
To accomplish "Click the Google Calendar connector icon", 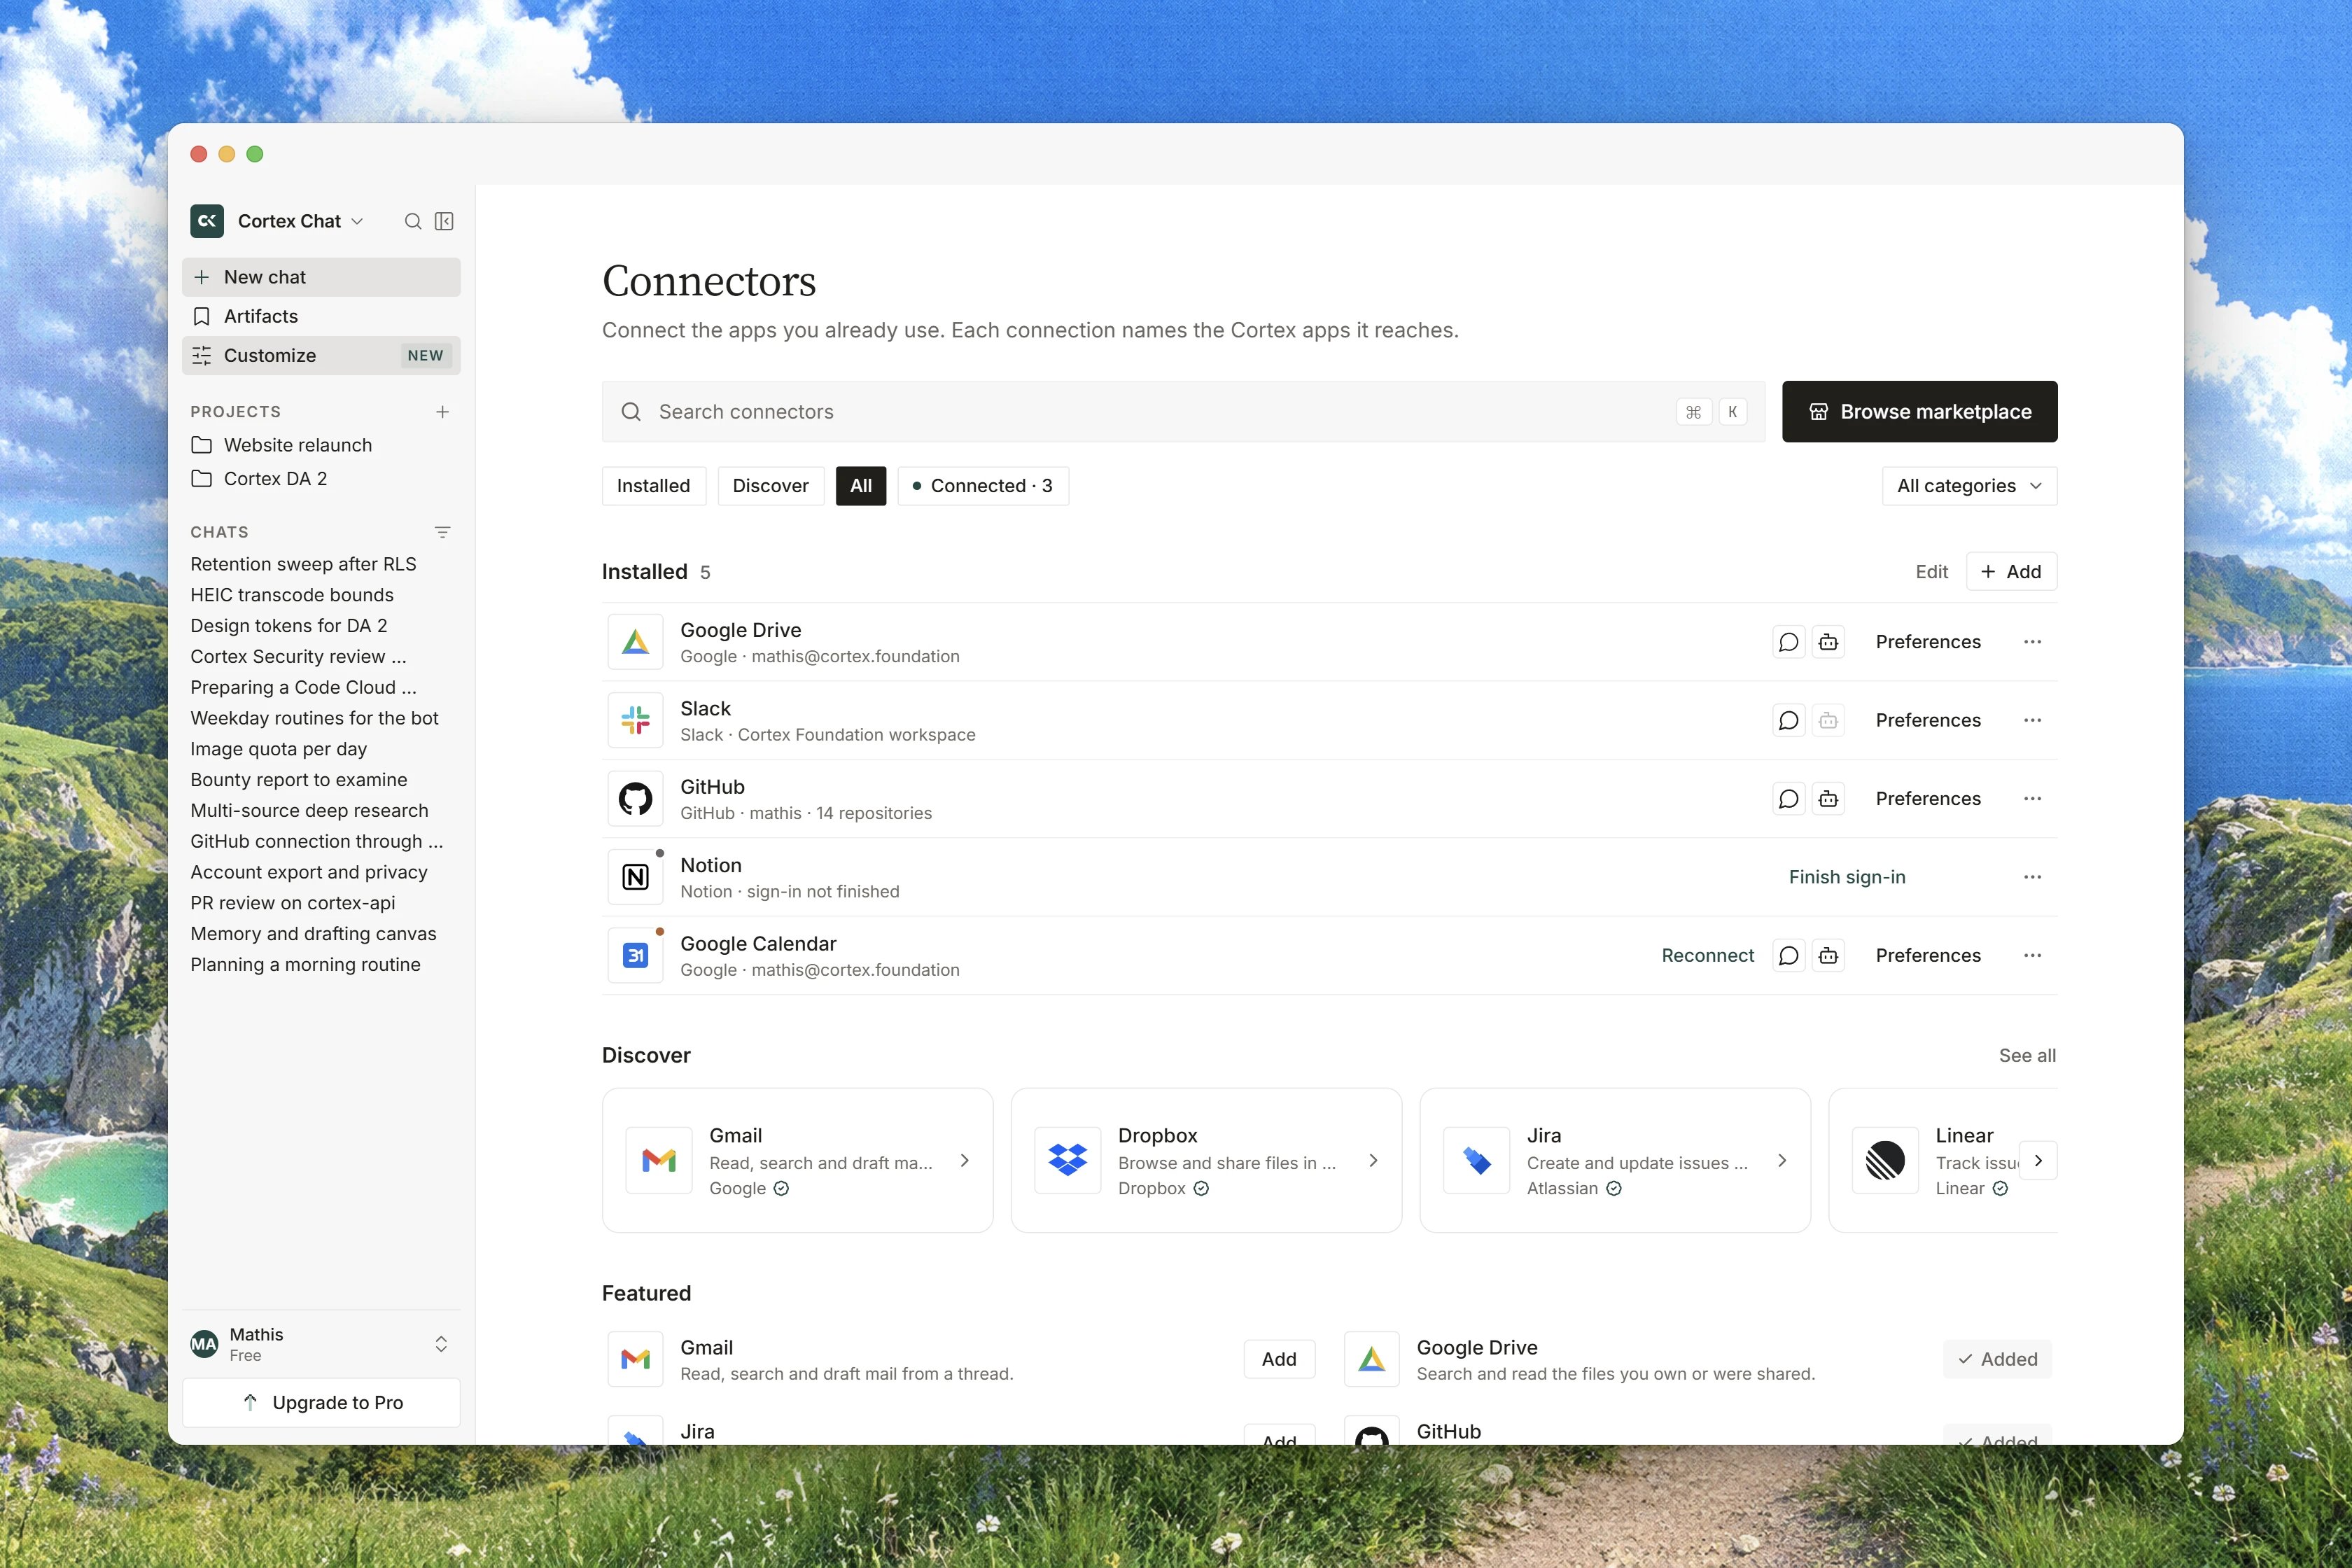I will pos(635,956).
